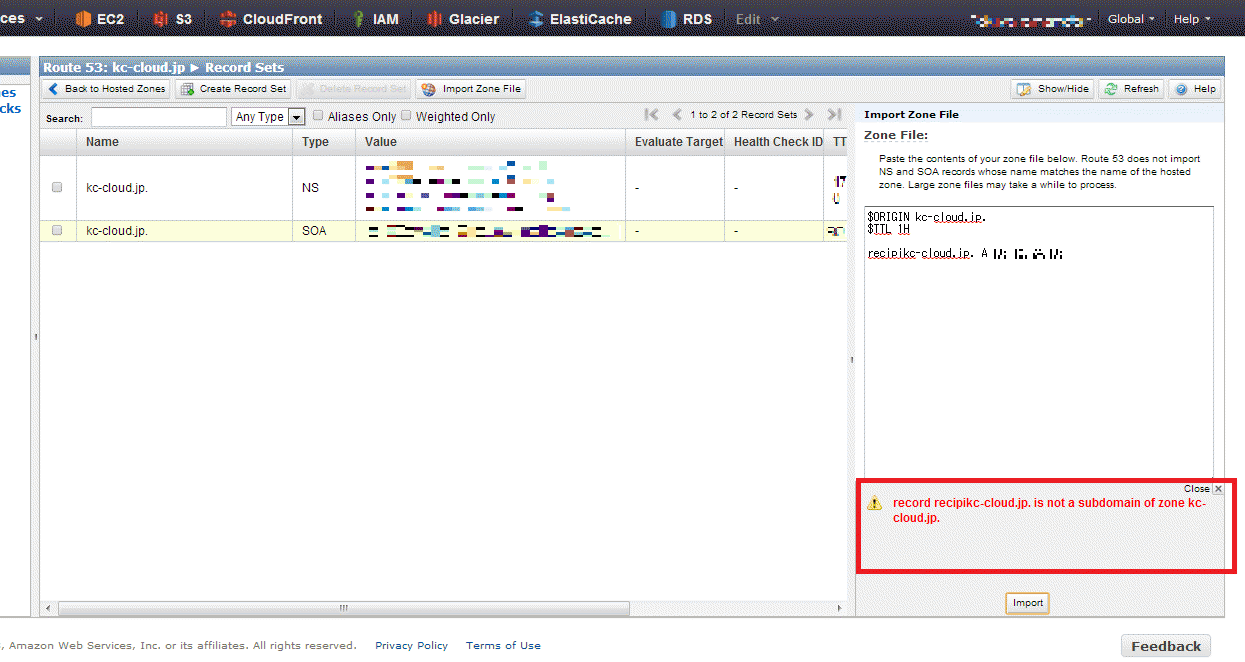
Task: Open the Global region dropdown
Action: 1131,19
